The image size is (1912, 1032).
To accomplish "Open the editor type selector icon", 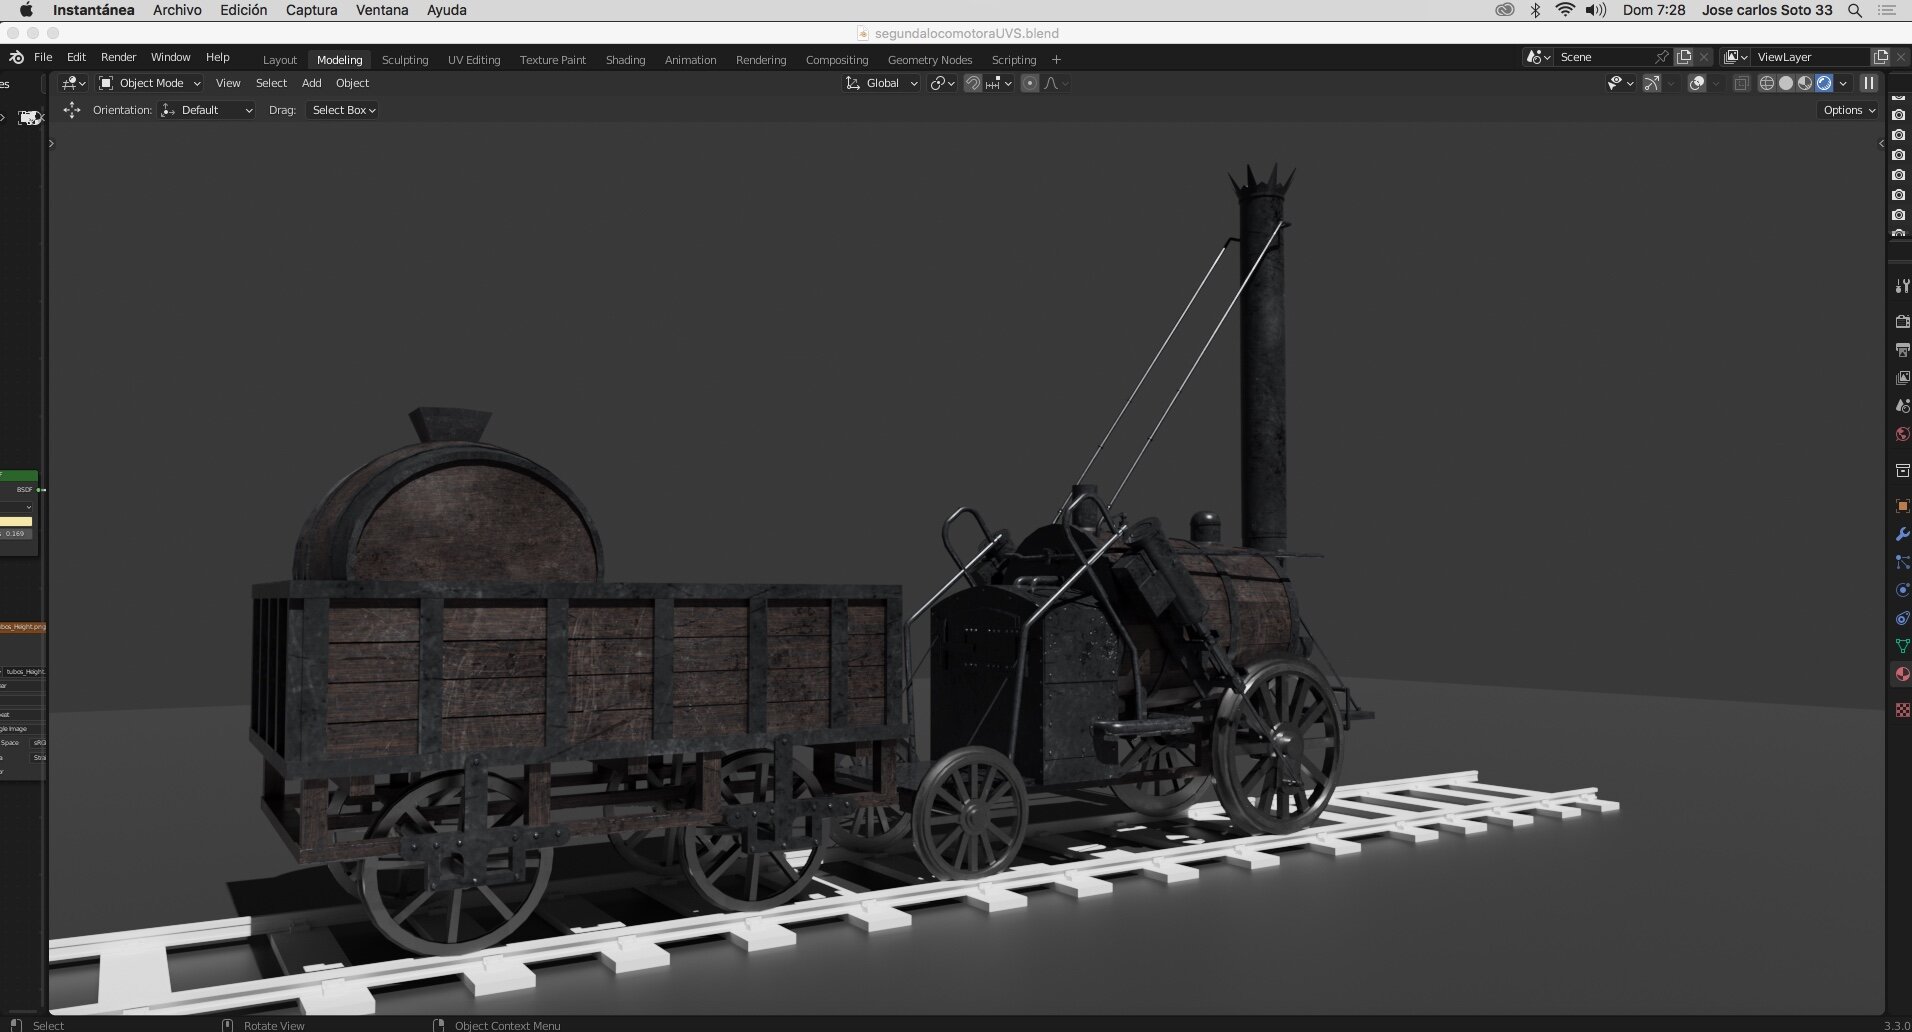I will [73, 83].
